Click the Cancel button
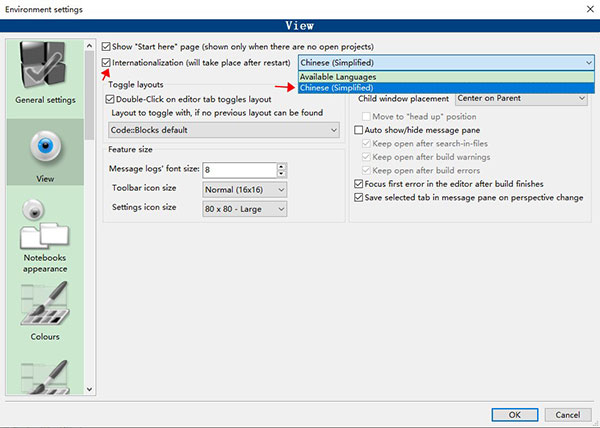This screenshot has width=600, height=428. tap(568, 415)
